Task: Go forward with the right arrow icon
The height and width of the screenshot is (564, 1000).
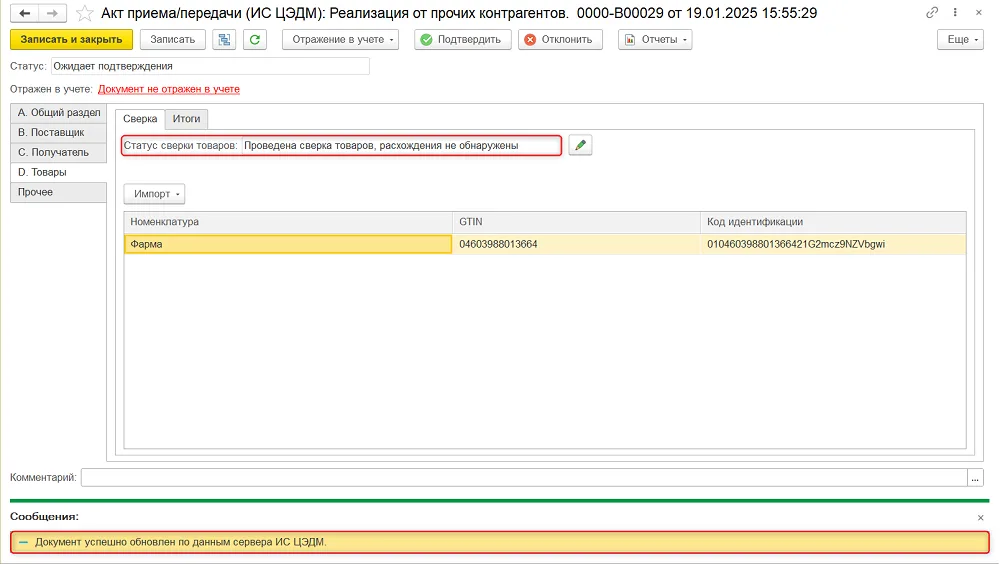Action: click(52, 13)
